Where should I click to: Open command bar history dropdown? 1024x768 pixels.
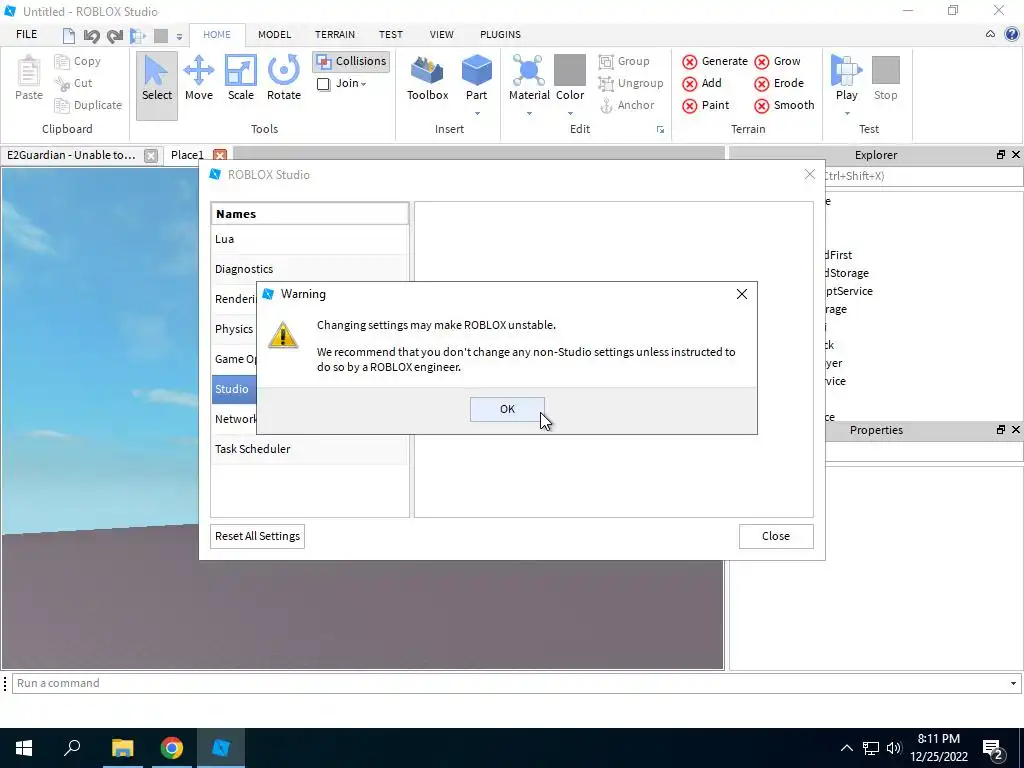[1013, 684]
